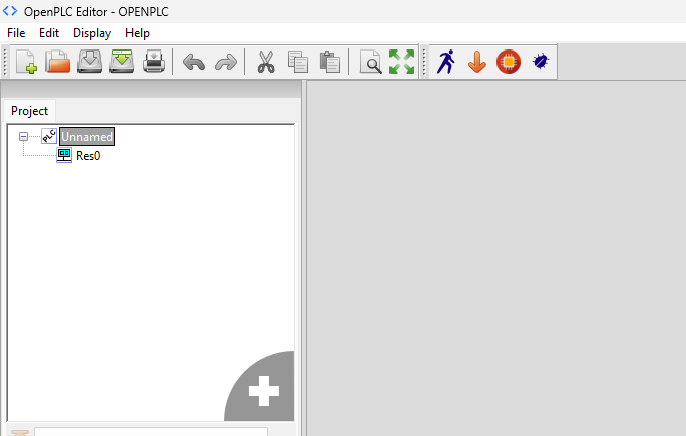Open the File menu
This screenshot has height=436, width=686.
pos(16,33)
